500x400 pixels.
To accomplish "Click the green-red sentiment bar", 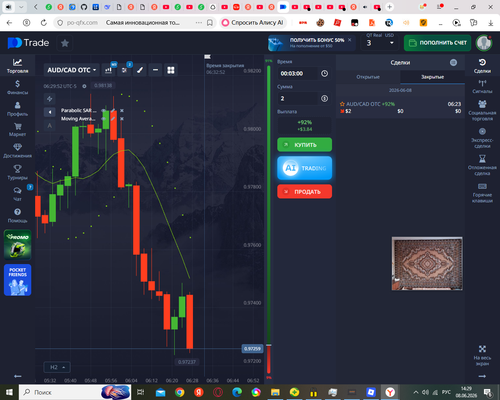I will tap(268, 219).
